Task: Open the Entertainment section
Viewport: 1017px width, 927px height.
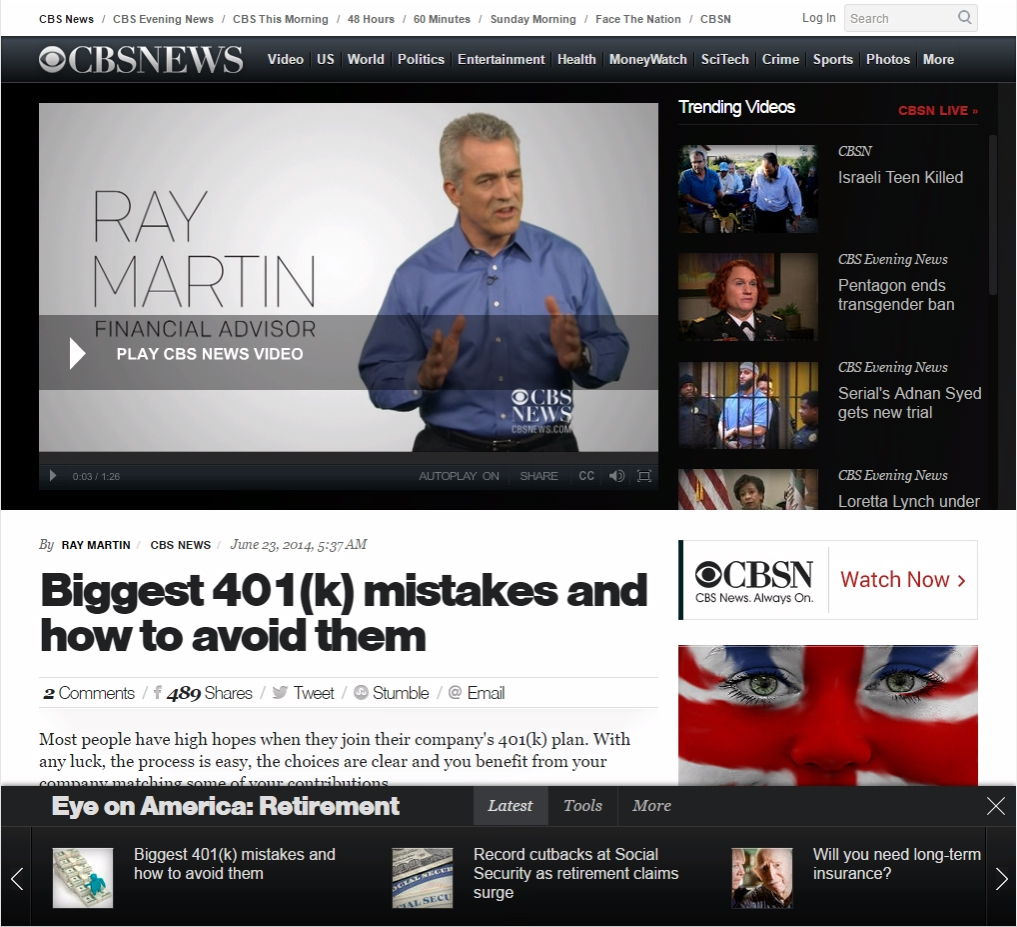Action: click(x=501, y=59)
